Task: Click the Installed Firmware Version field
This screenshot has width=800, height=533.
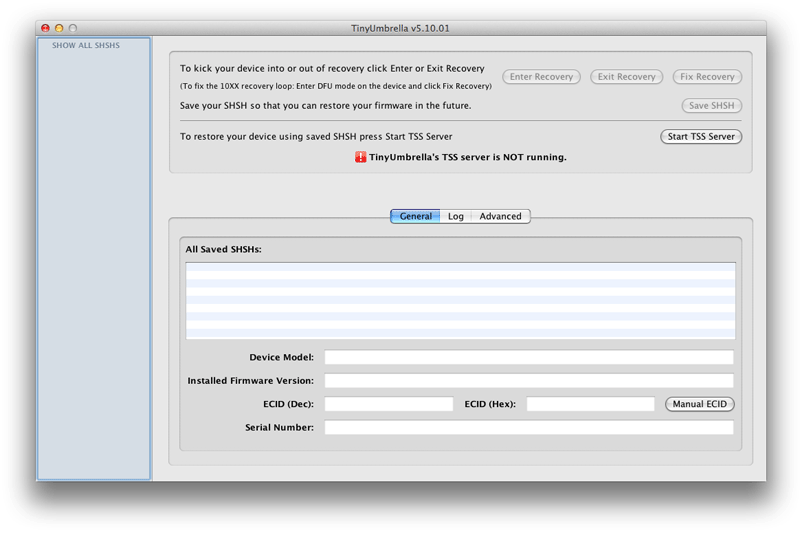Action: pyautogui.click(x=528, y=381)
